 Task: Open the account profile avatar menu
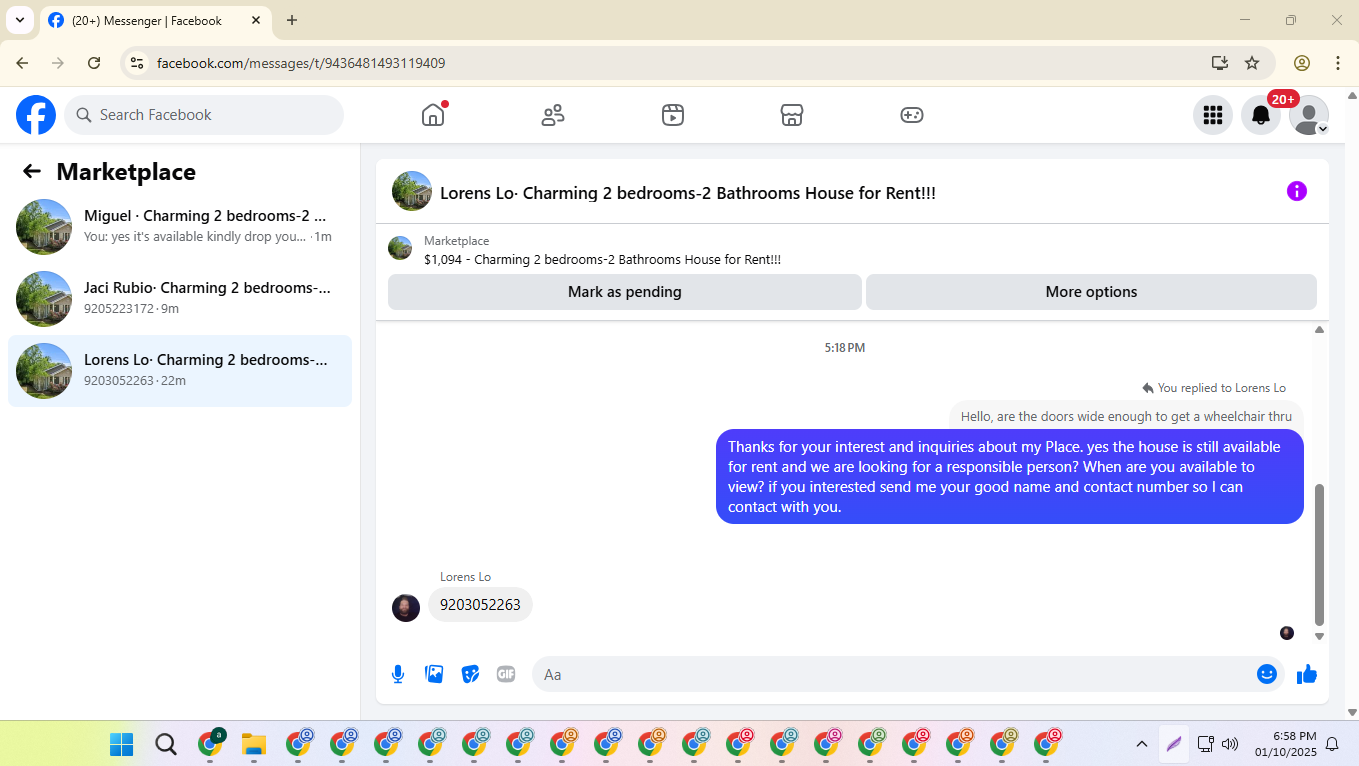click(1309, 115)
